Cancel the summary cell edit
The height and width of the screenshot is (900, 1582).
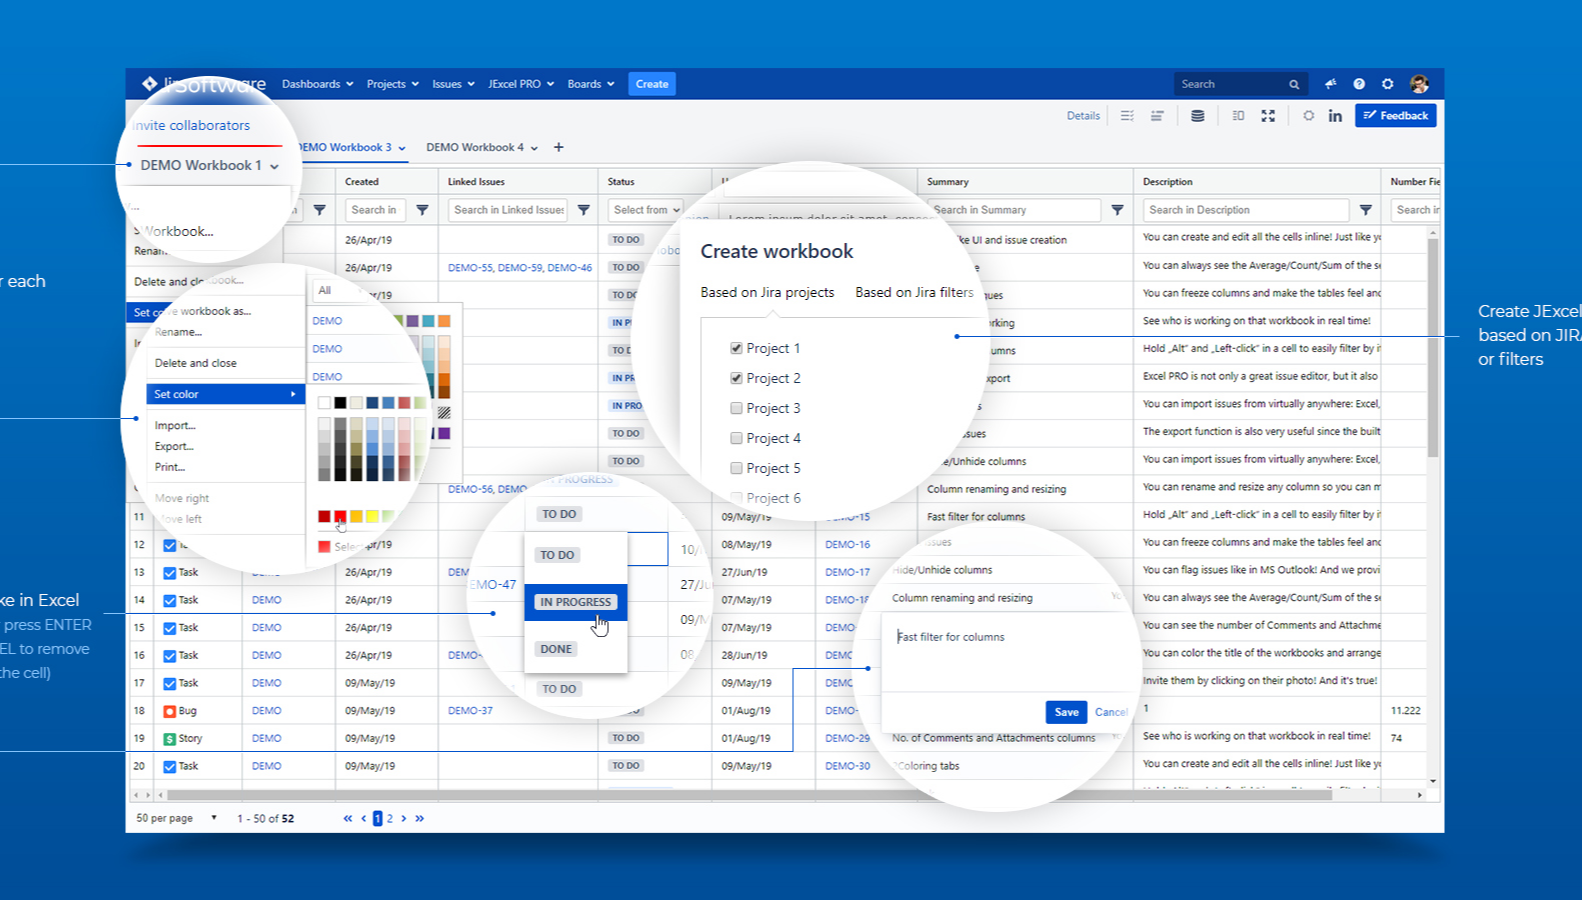[x=1111, y=712]
